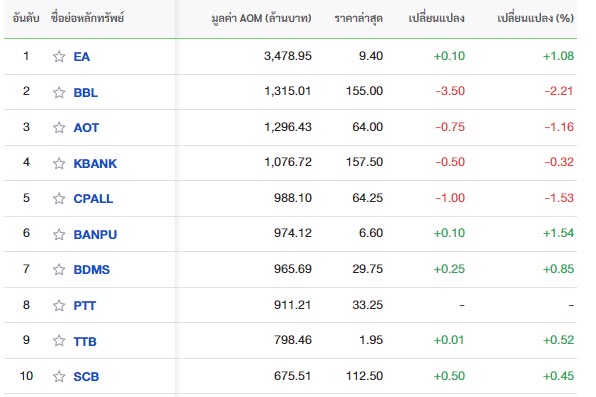The height and width of the screenshot is (397, 596).
Task: Sort by ราคาล่าสุด column header
Action: point(358,18)
